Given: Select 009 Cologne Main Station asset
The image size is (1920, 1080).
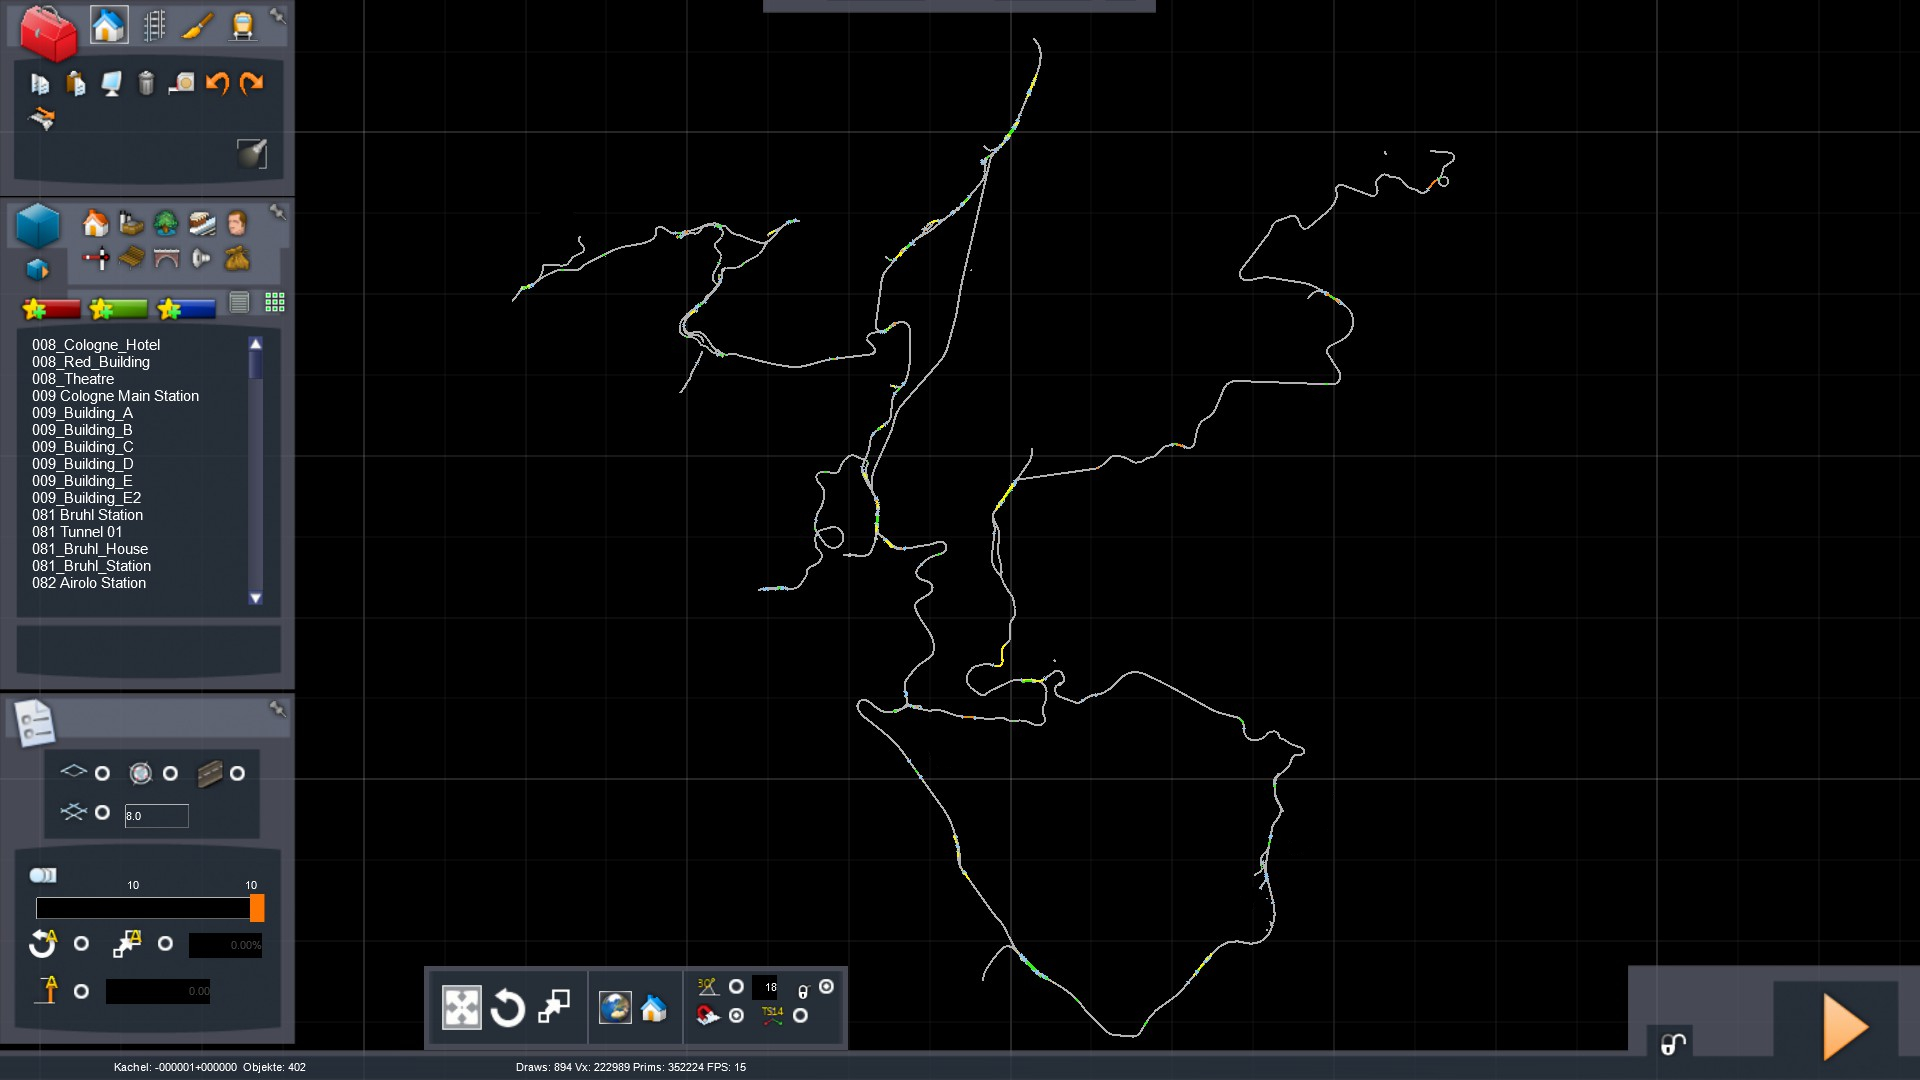Looking at the screenshot, I should 115,396.
